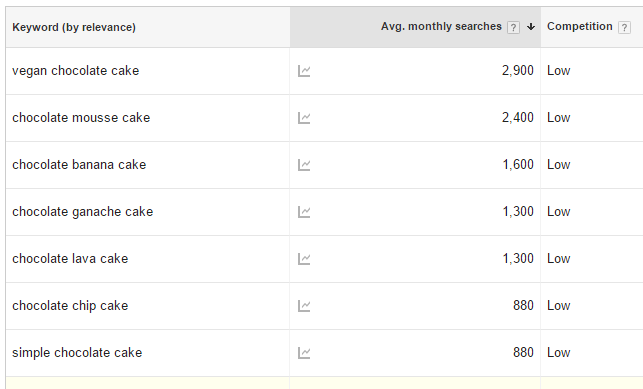Click the chocolate lava cake keyword
643x389 pixels.
tap(70, 259)
